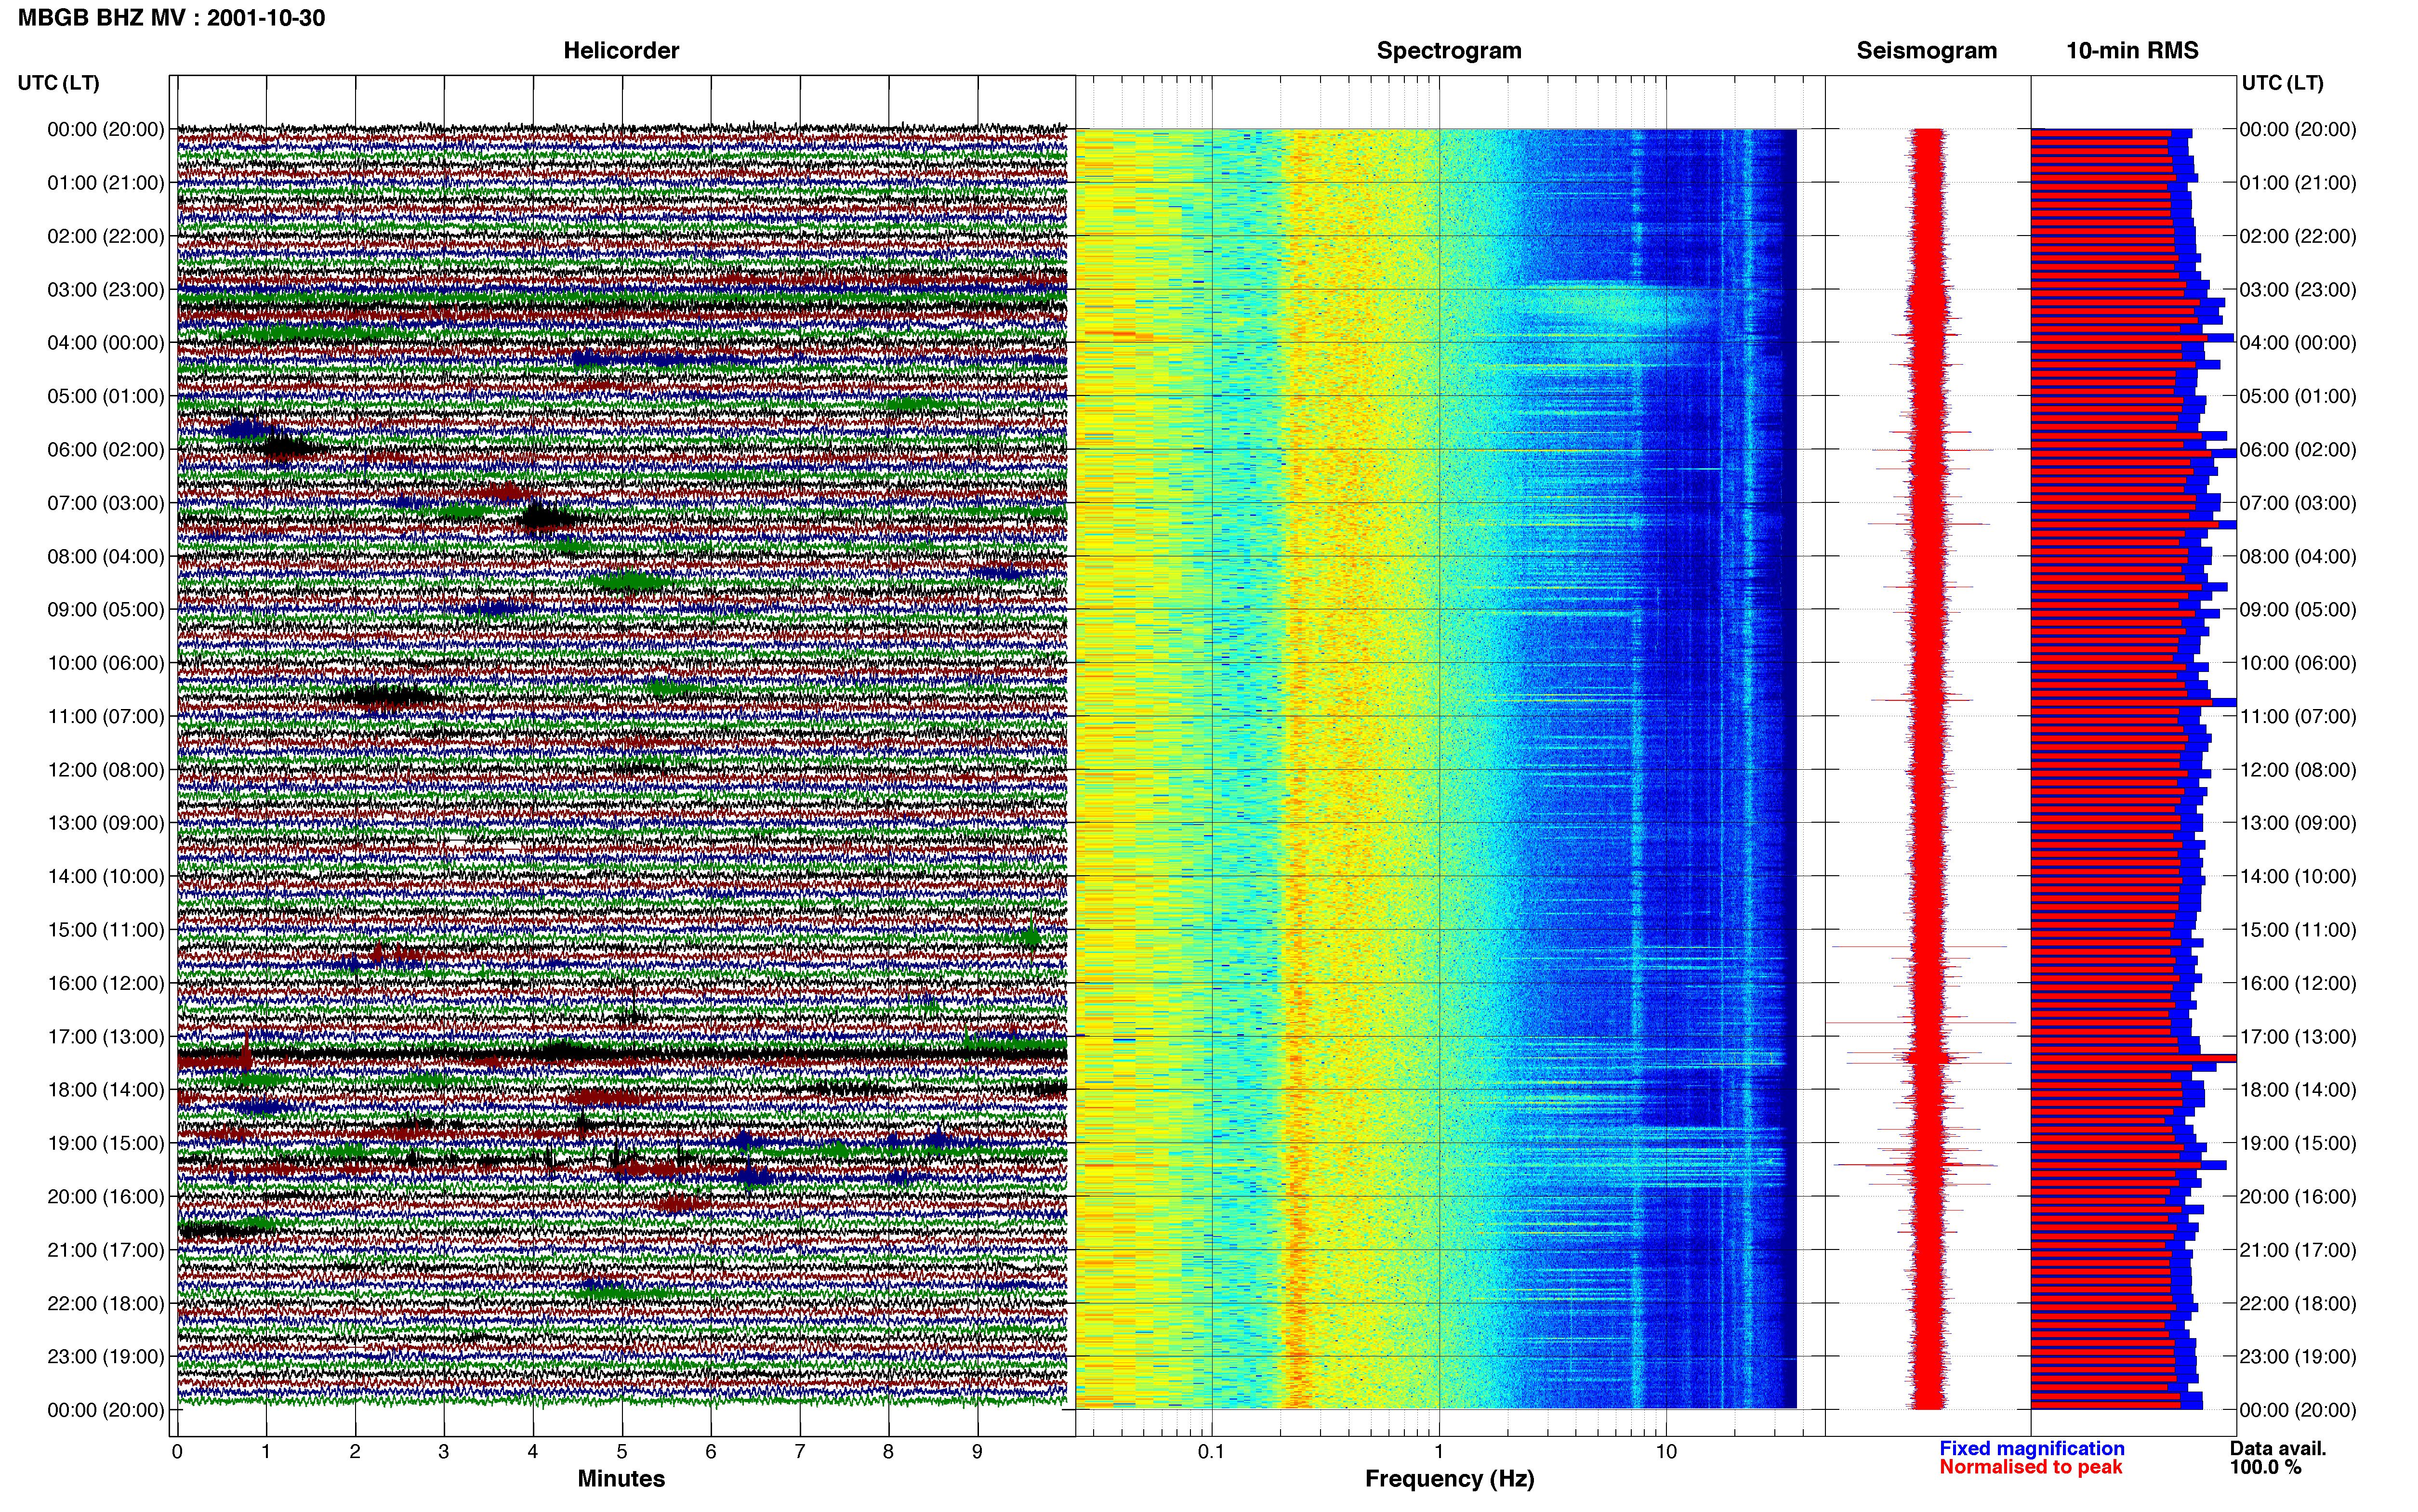Click '22:00 (18:00)' beside the 10-min RMS panel
The image size is (2418, 1512).
coord(2298,1303)
